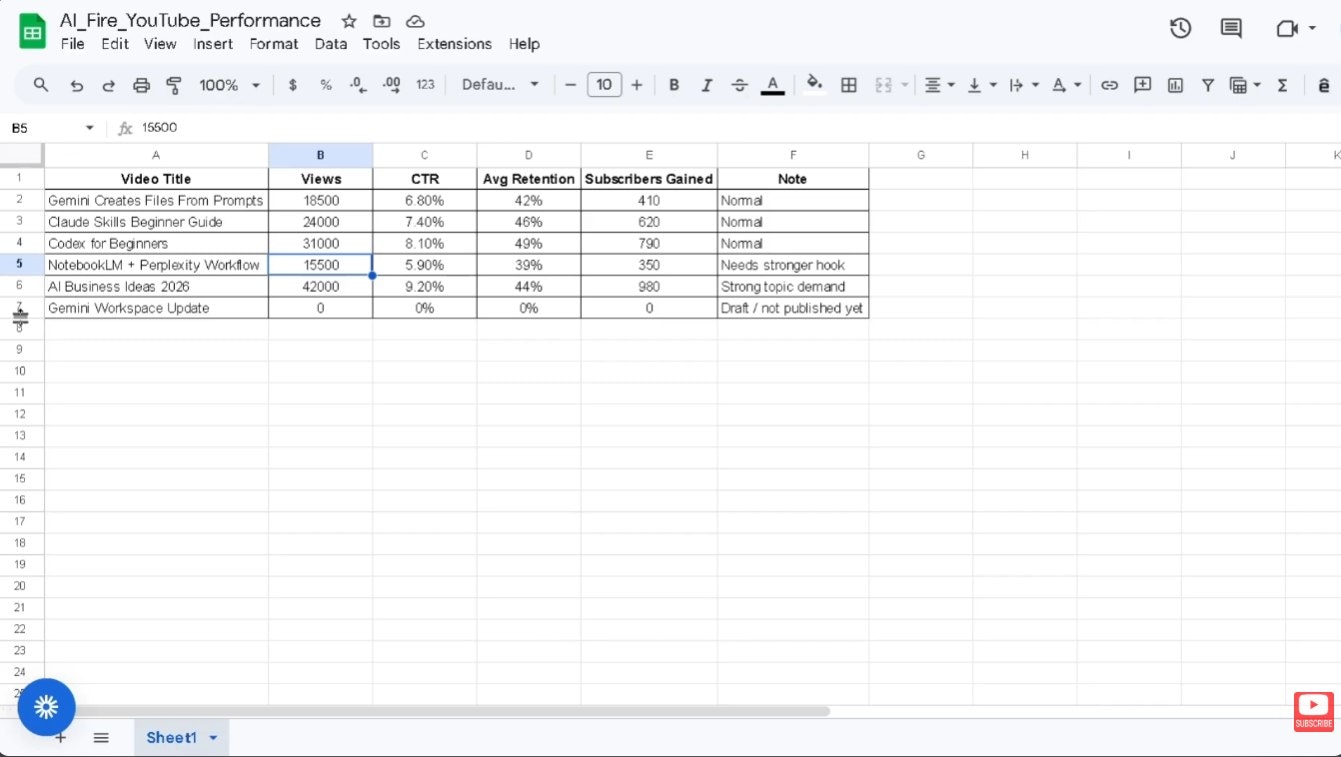The height and width of the screenshot is (757, 1341).
Task: Click the blue floating gear-star button
Action: click(46, 707)
